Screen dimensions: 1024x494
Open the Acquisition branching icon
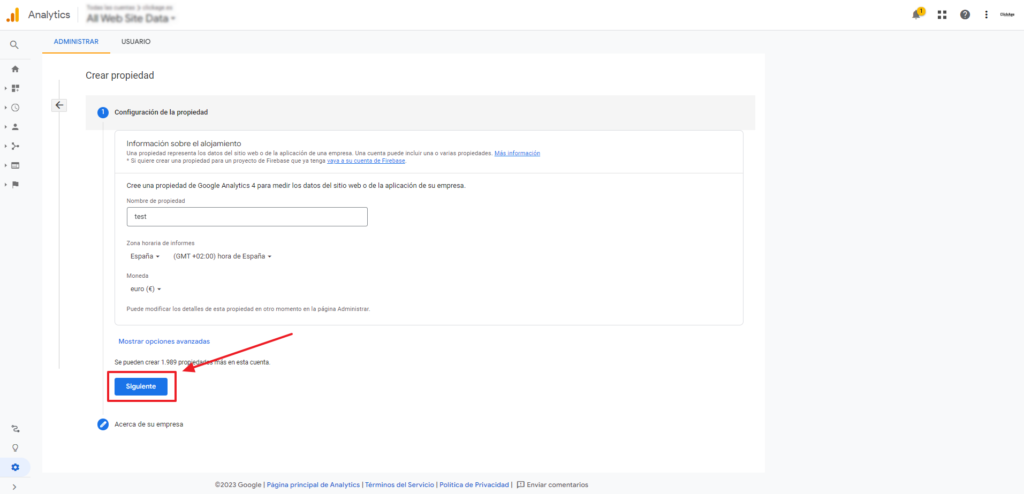(16, 146)
